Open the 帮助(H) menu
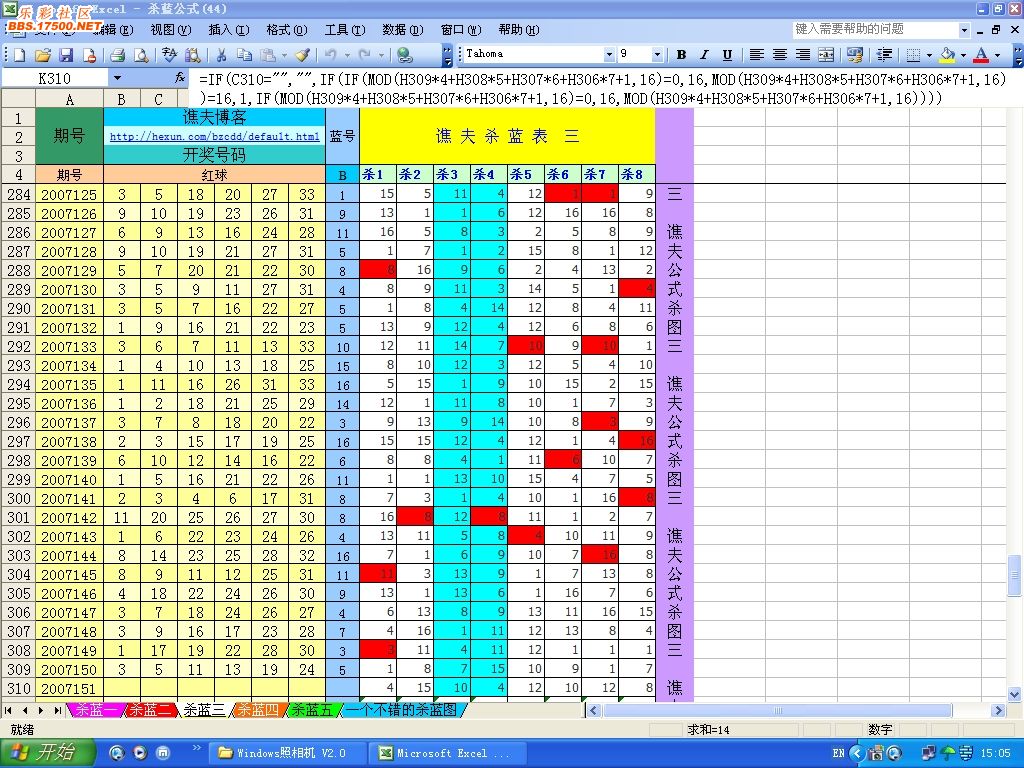 click(x=519, y=30)
